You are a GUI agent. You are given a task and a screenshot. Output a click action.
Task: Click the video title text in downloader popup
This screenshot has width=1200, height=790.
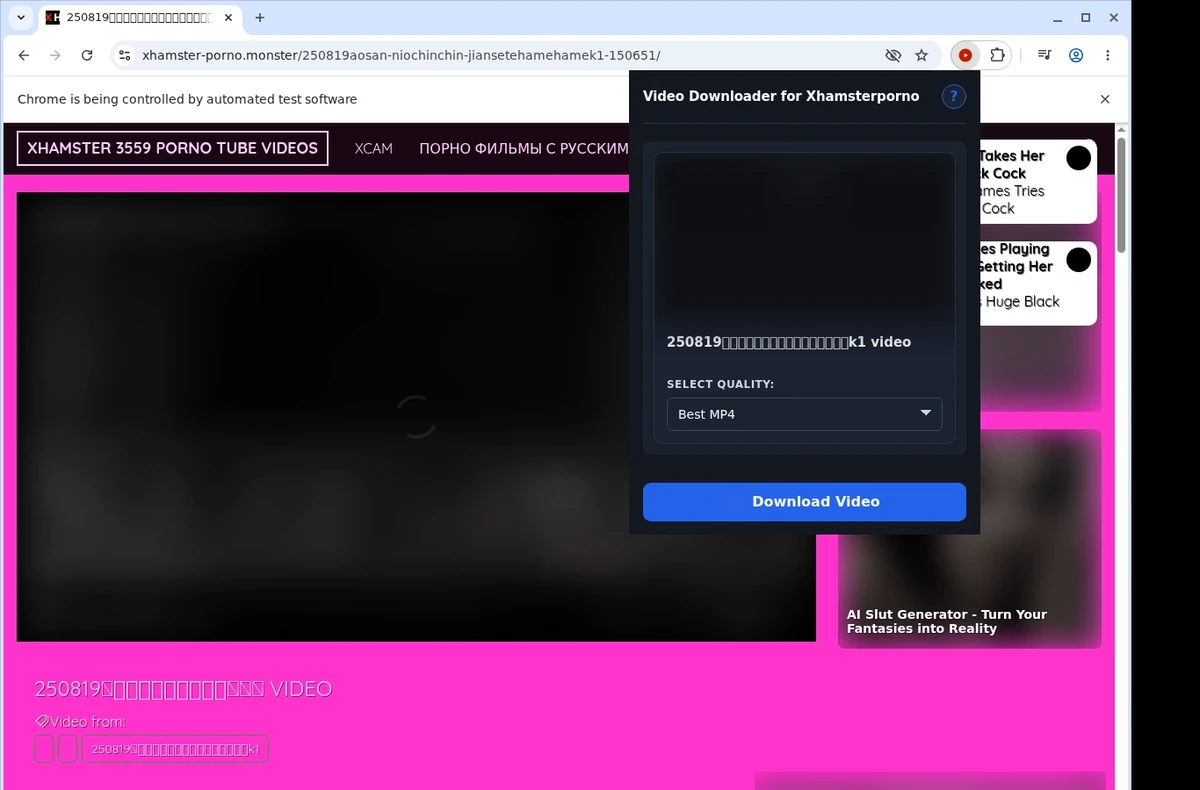(x=789, y=342)
